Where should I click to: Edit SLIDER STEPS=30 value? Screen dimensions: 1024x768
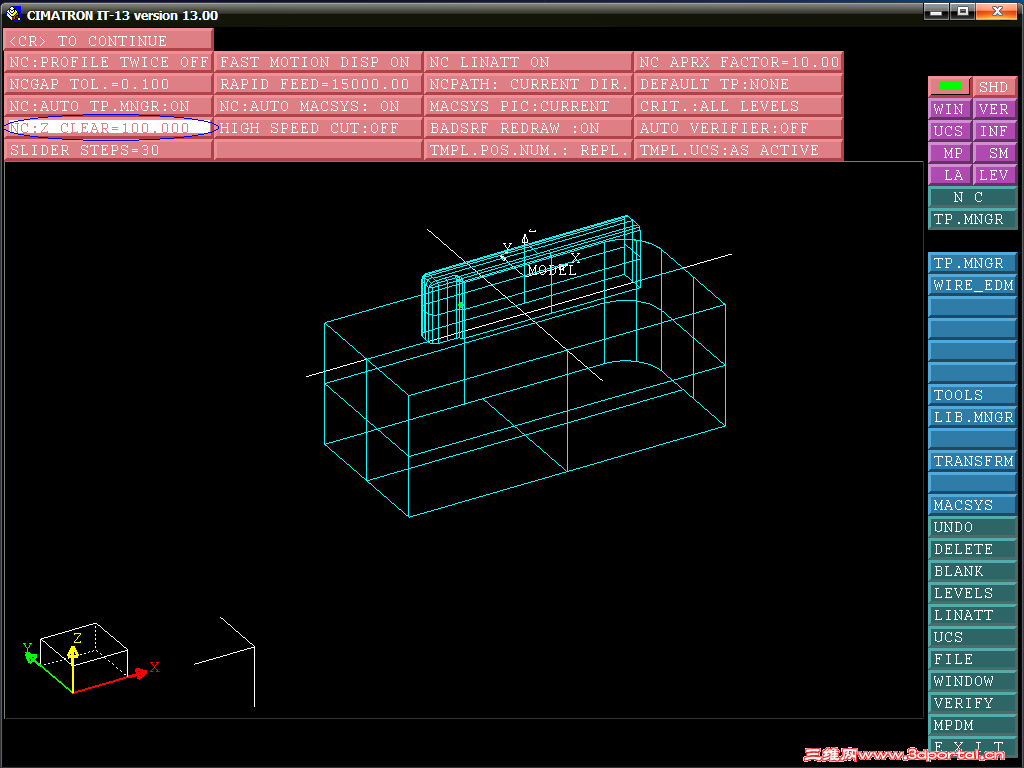pos(108,150)
